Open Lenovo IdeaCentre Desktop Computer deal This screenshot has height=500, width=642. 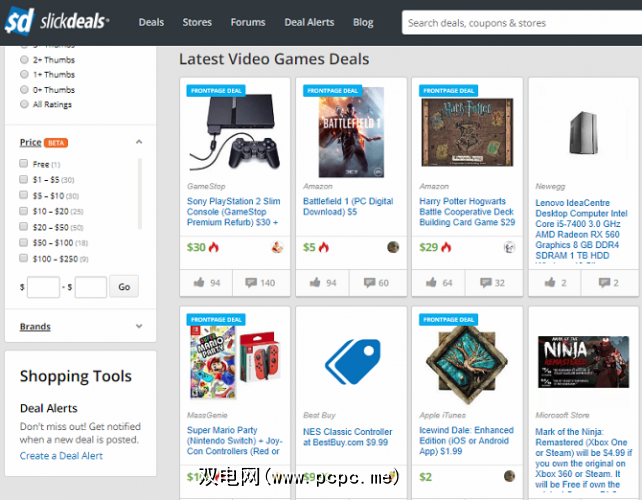tap(581, 229)
